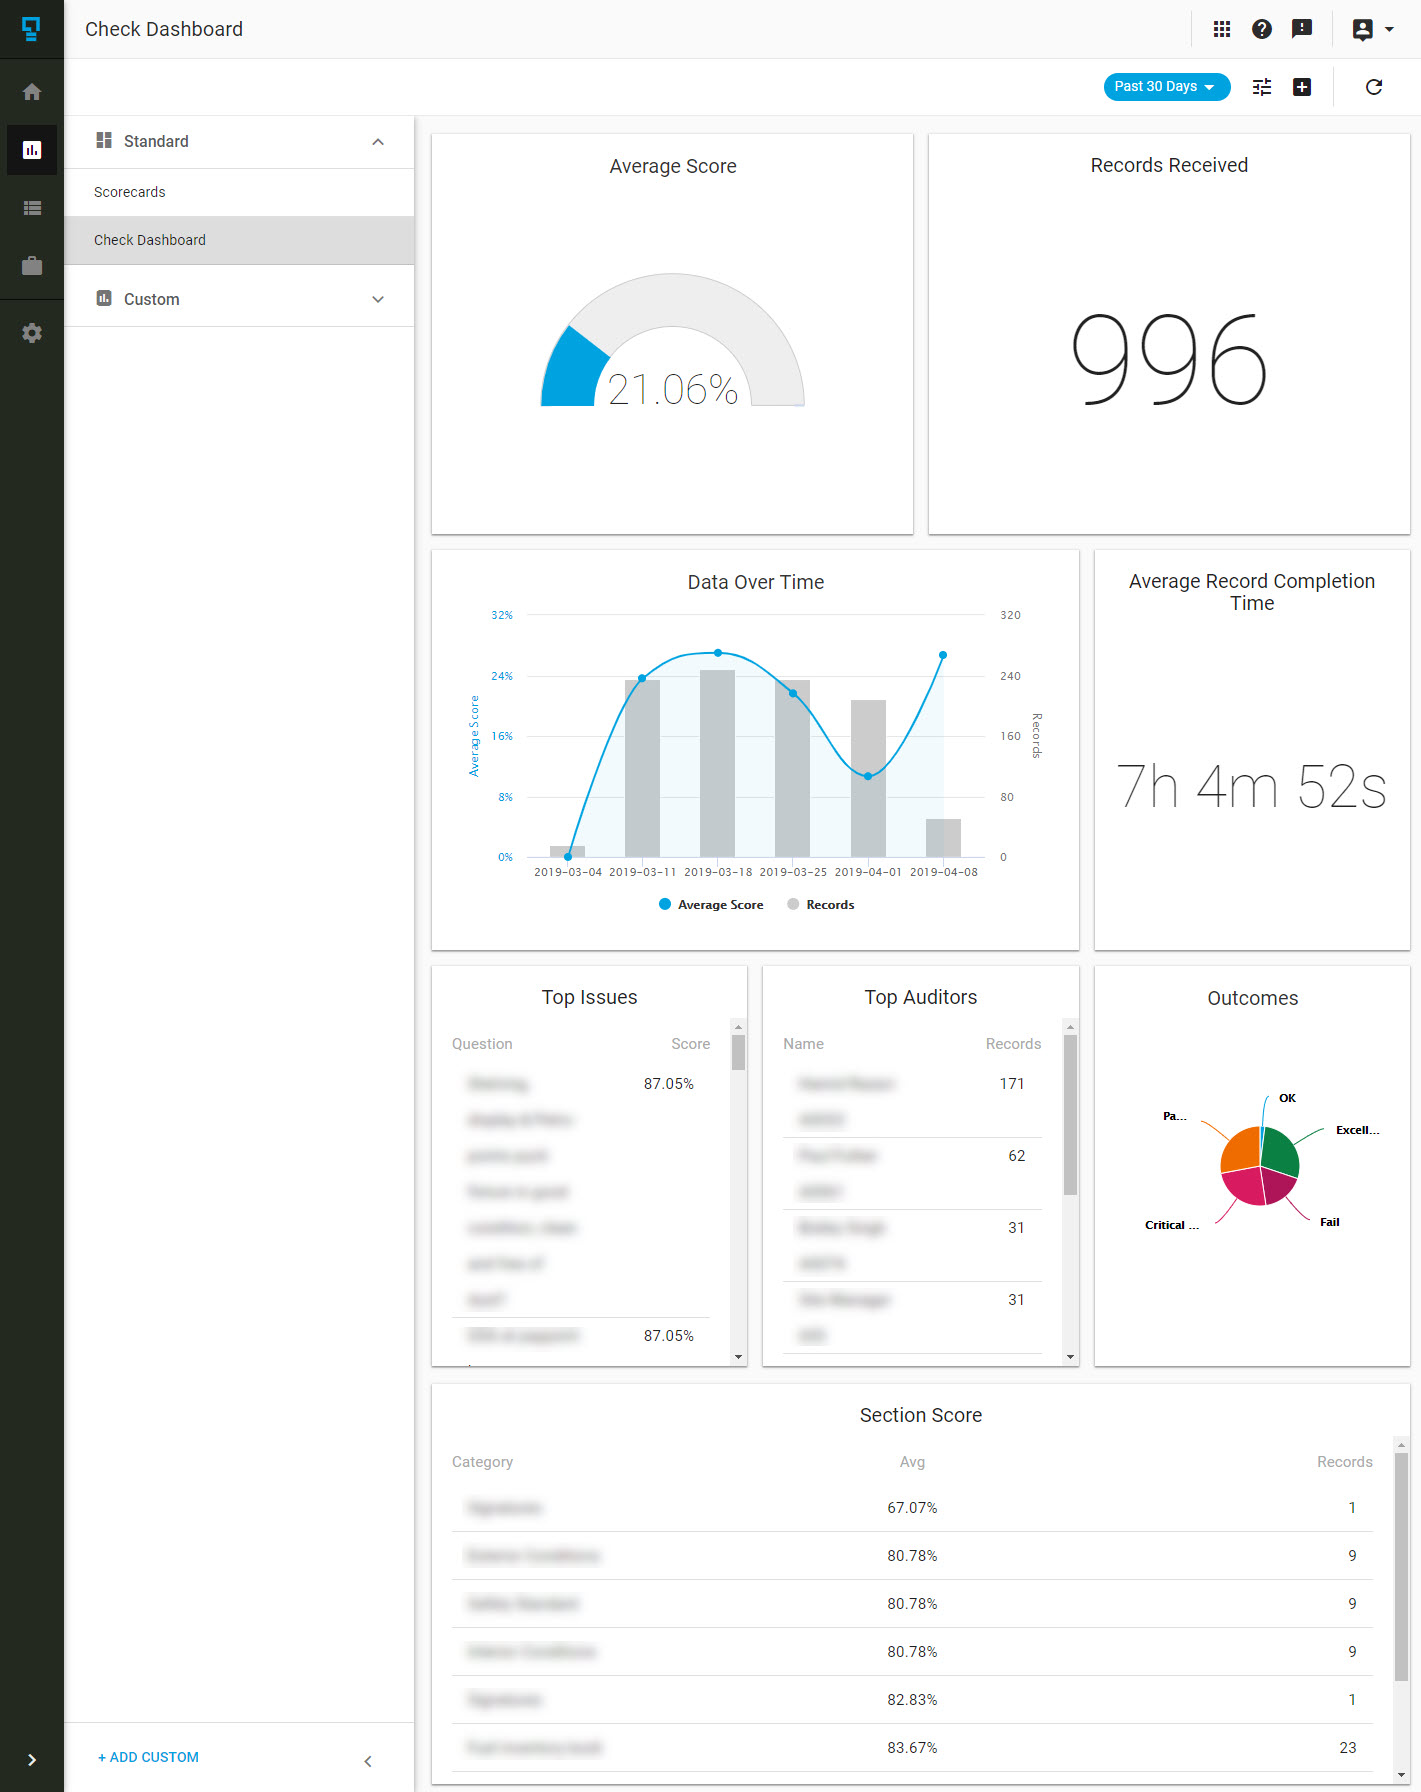Toggle Average Score legend item
Screen dimensions: 1421x1792
coord(711,904)
